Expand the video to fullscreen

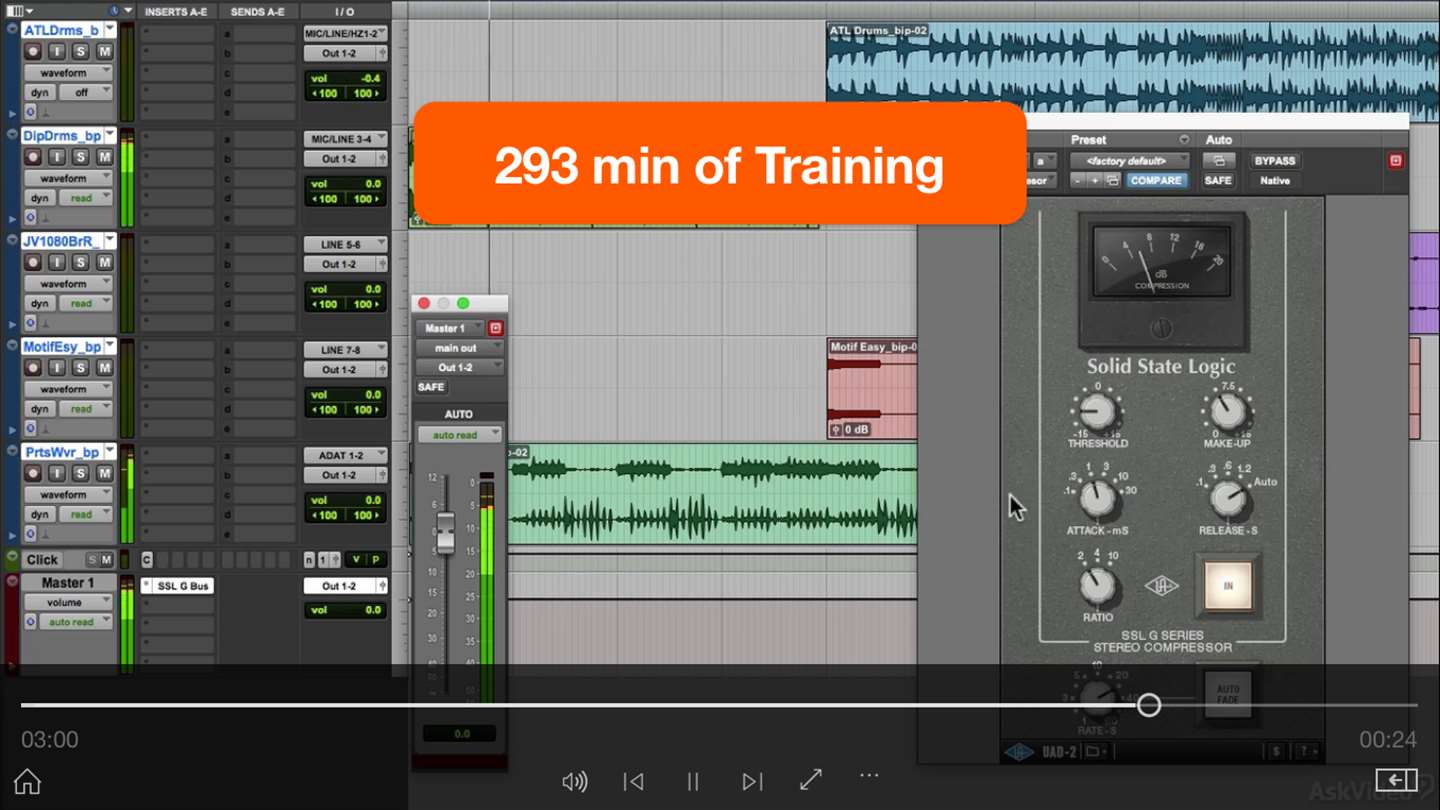[x=811, y=779]
